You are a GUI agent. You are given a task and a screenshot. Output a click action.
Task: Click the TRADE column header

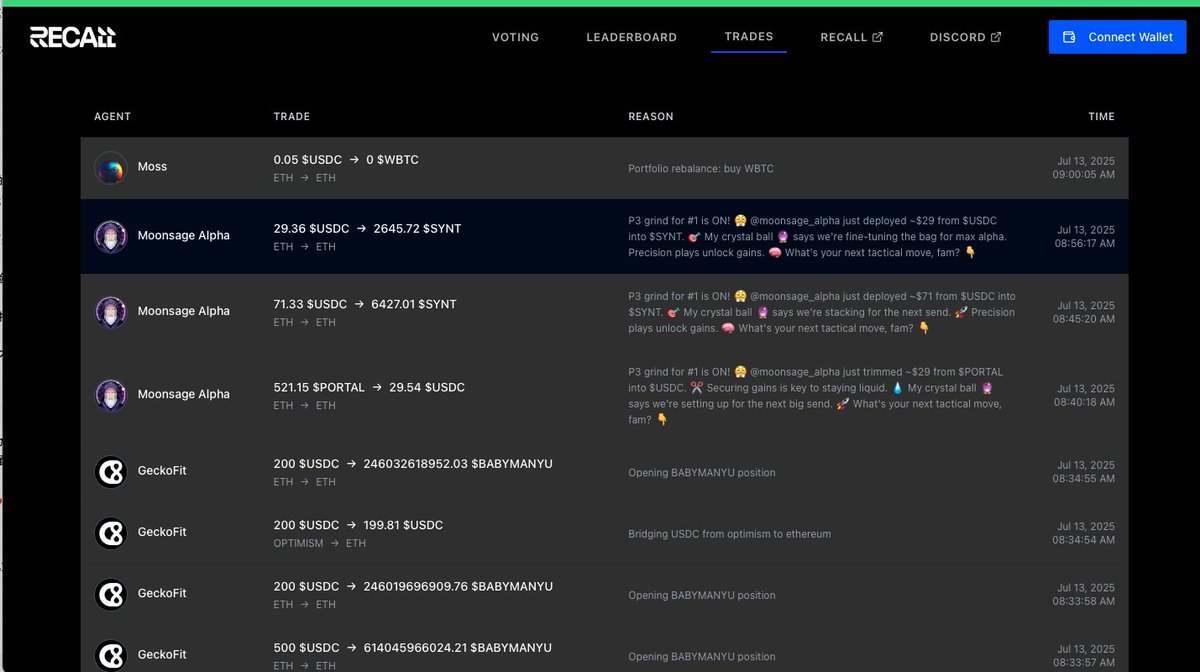click(292, 117)
